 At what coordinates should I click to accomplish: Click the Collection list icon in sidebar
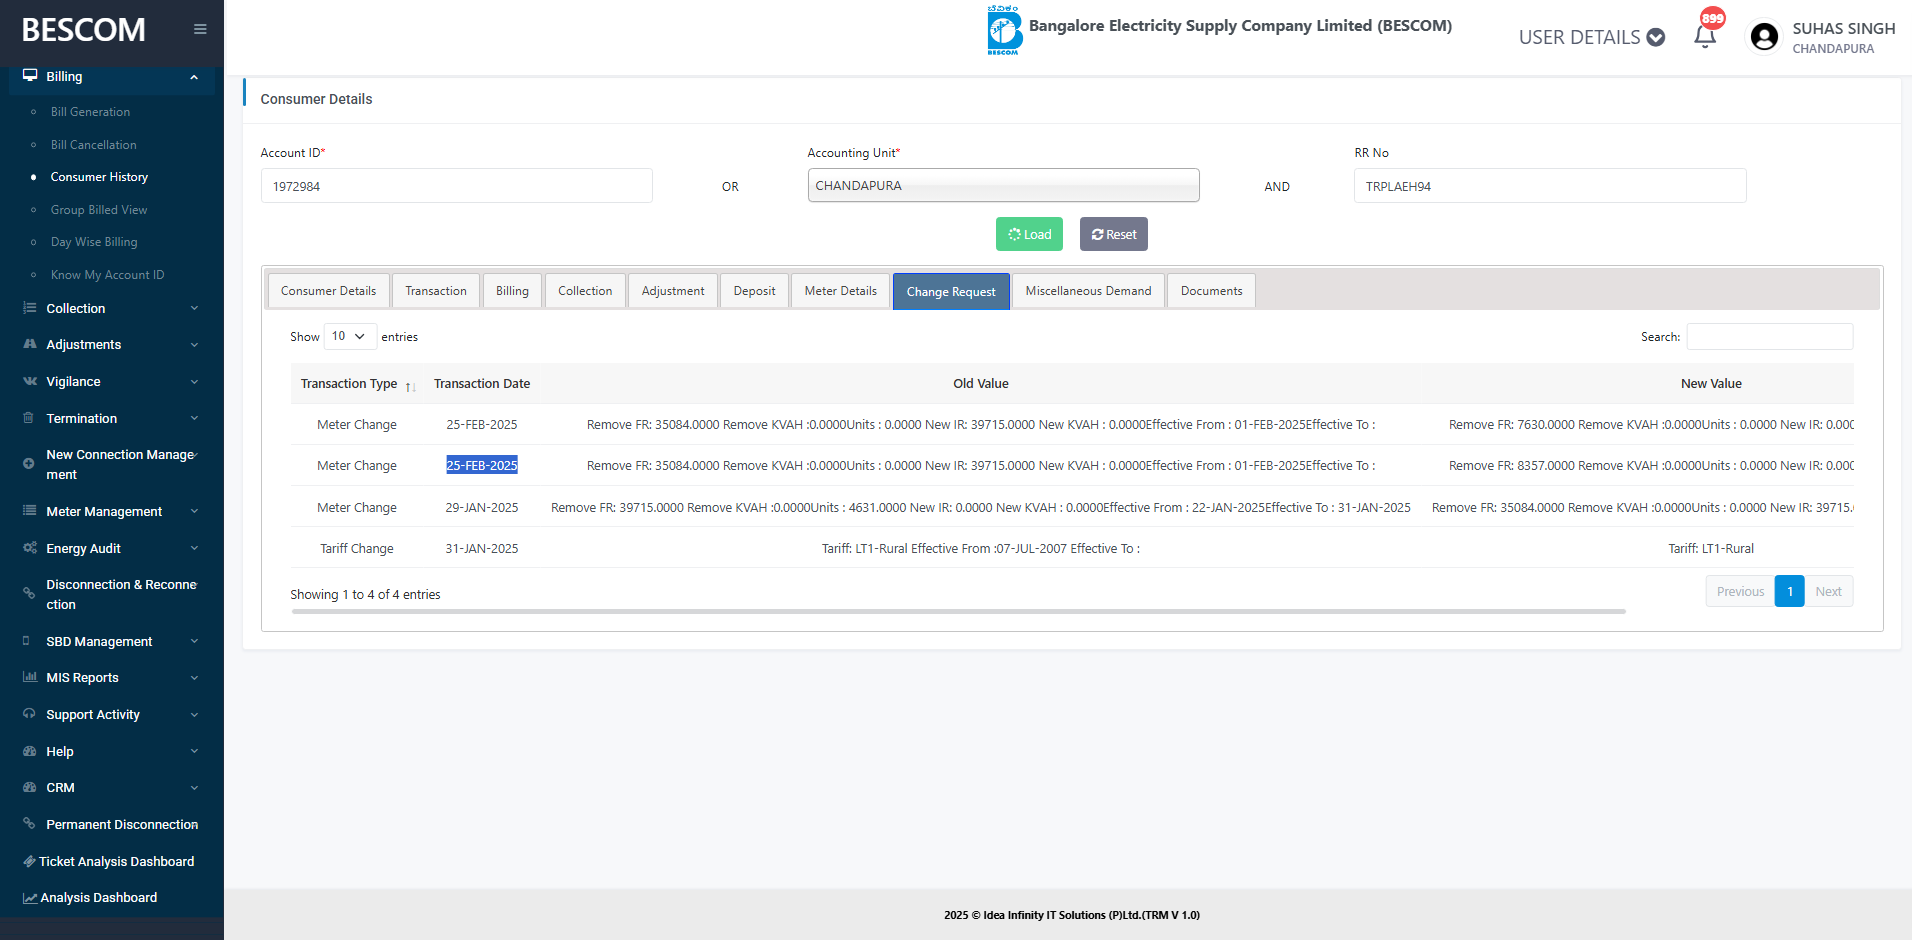coord(30,308)
